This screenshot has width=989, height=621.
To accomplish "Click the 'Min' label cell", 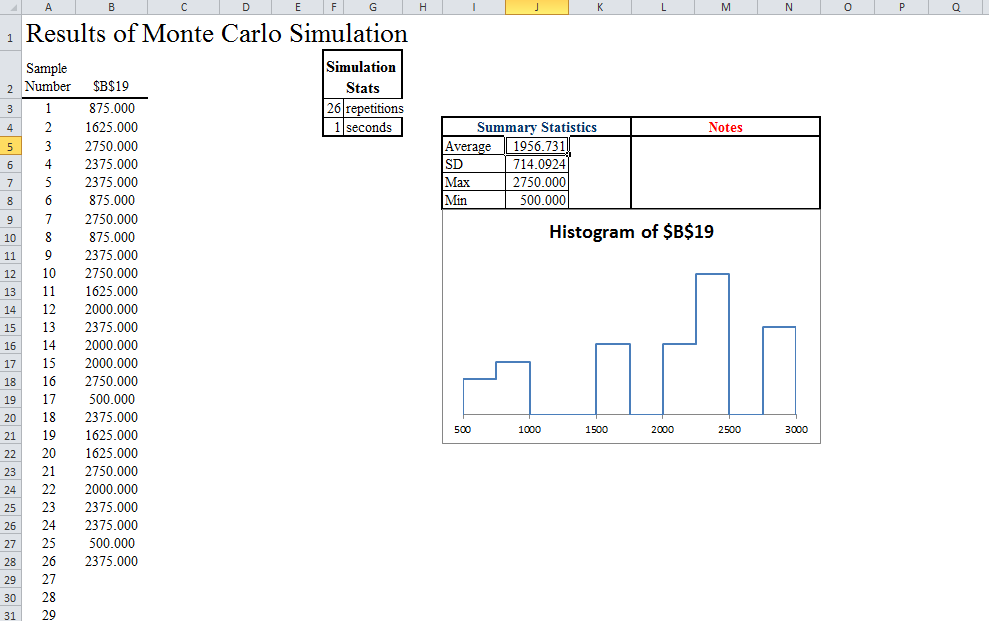I will click(x=474, y=200).
